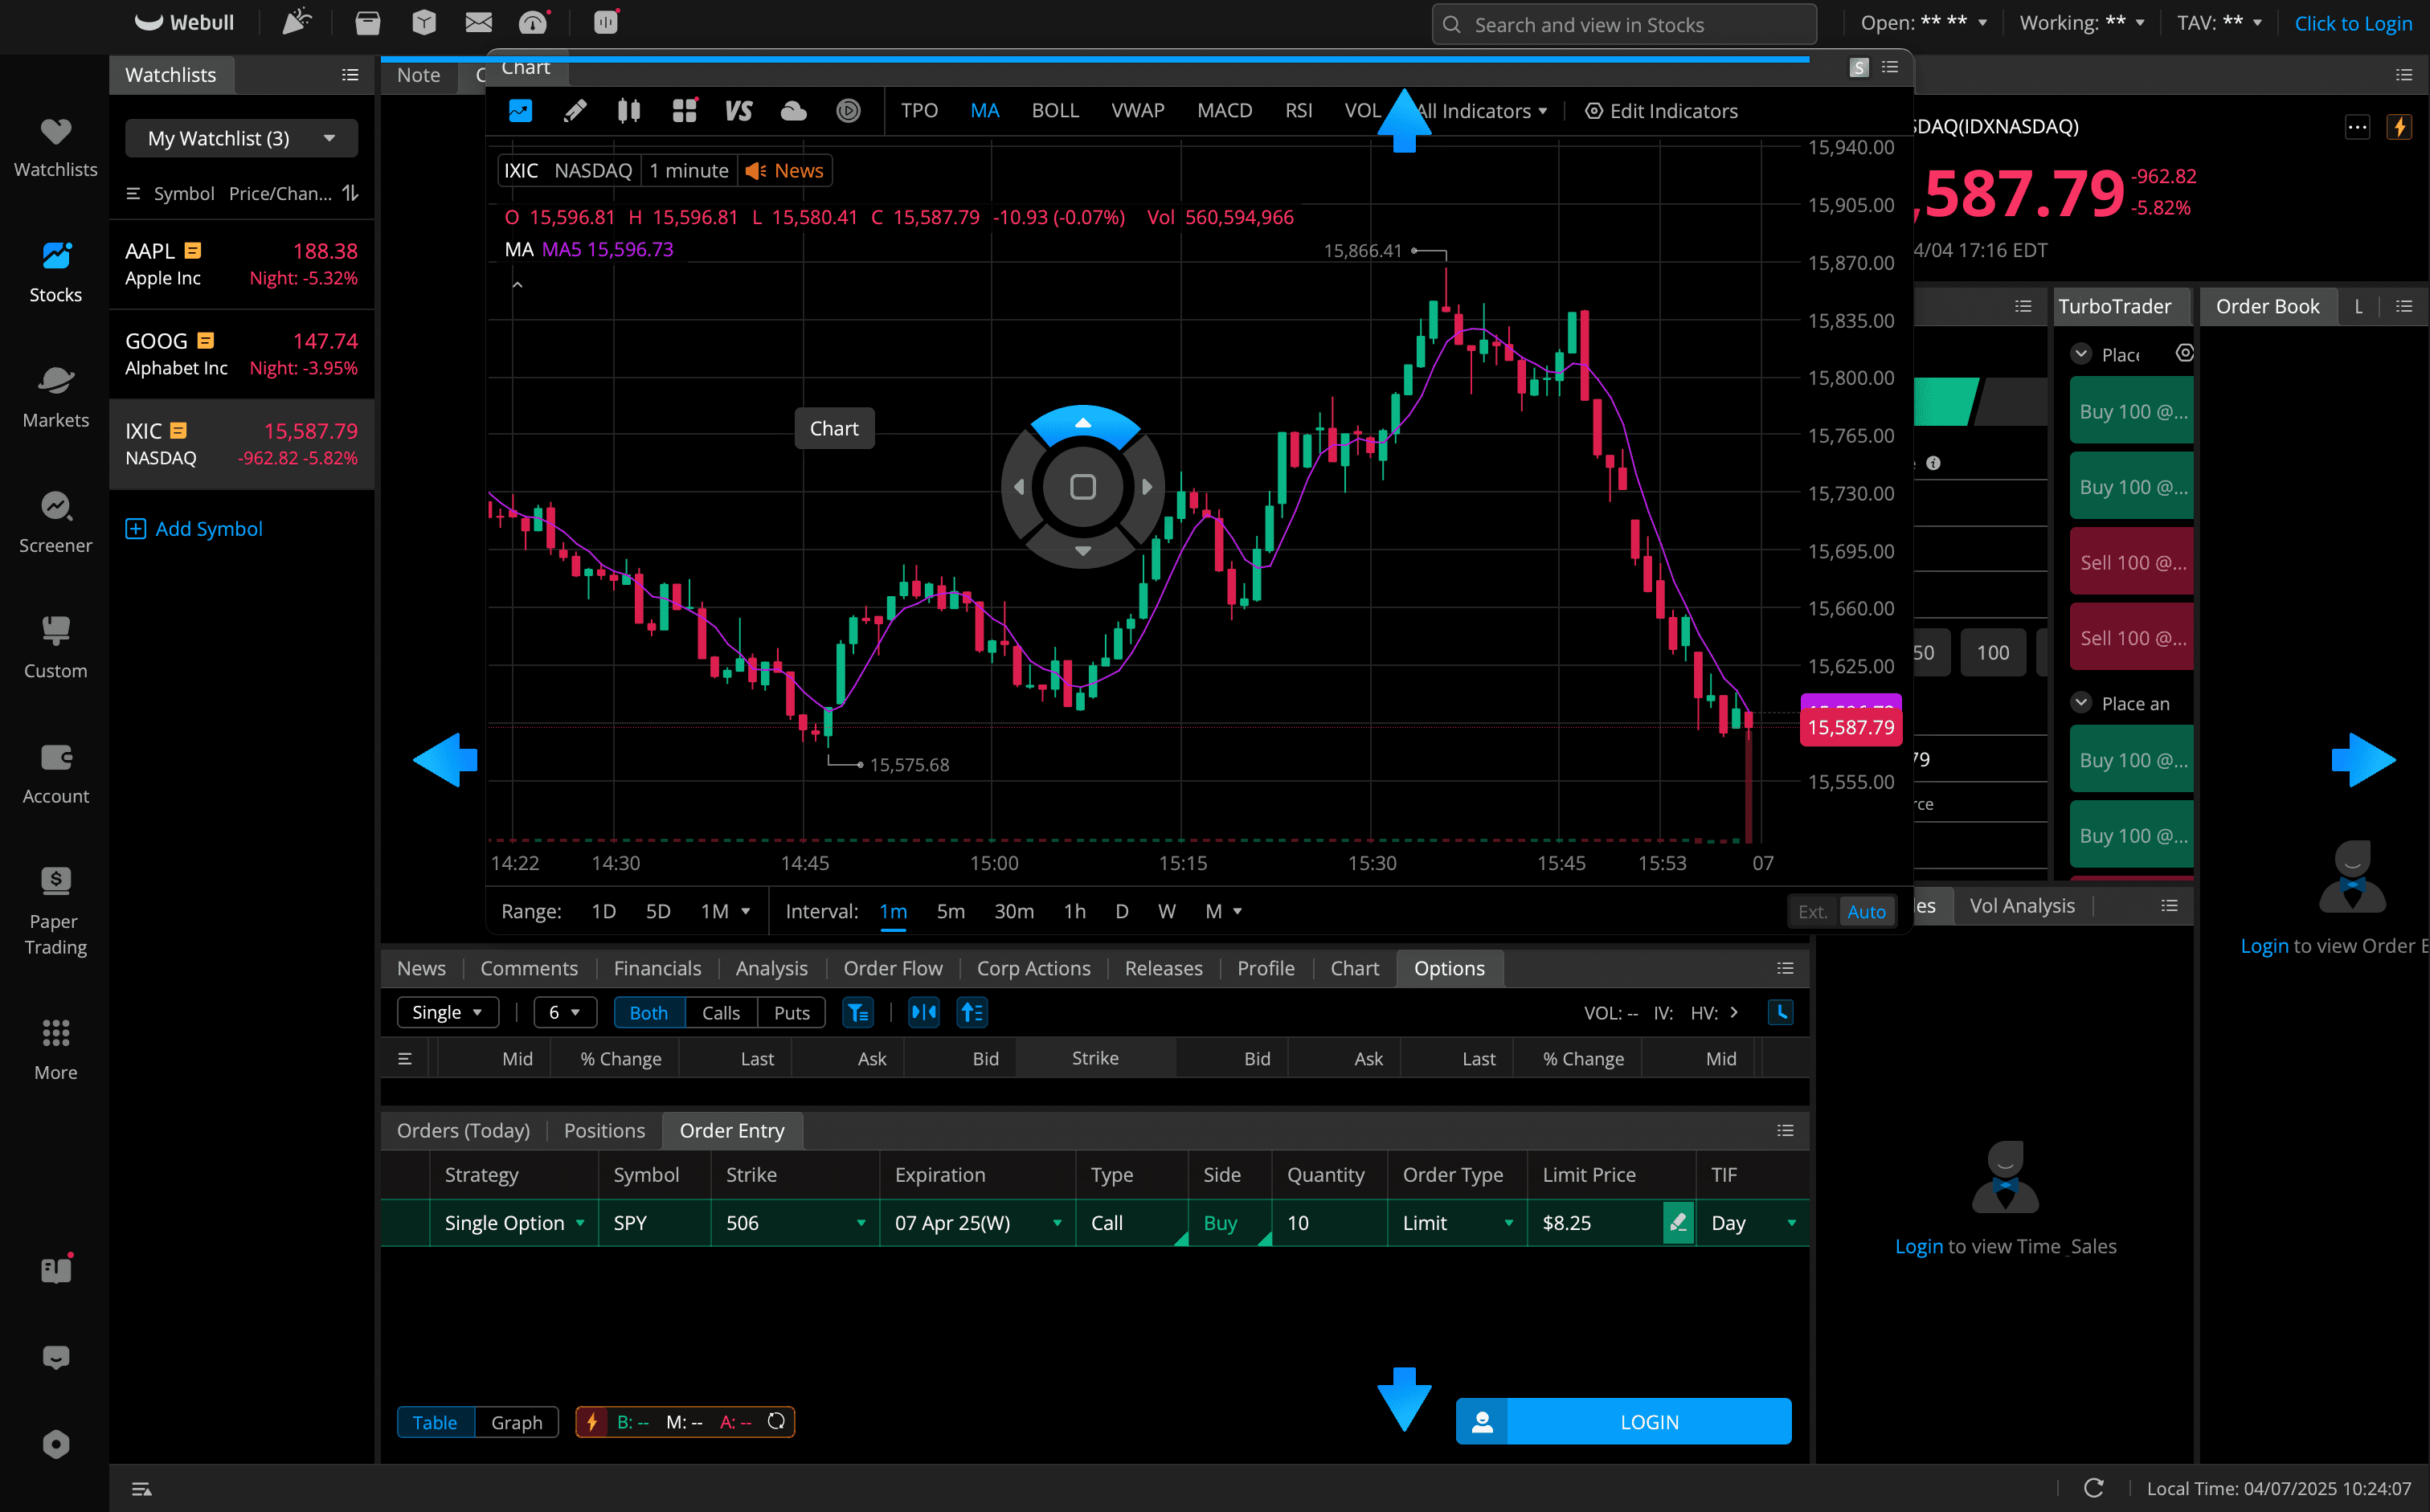Open the VS compare icon

(x=738, y=111)
